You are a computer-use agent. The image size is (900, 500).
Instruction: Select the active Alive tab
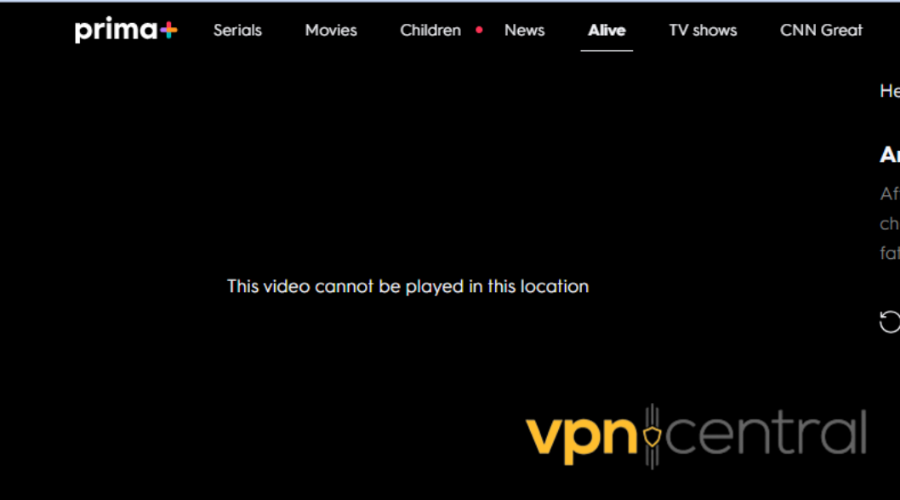click(x=607, y=30)
